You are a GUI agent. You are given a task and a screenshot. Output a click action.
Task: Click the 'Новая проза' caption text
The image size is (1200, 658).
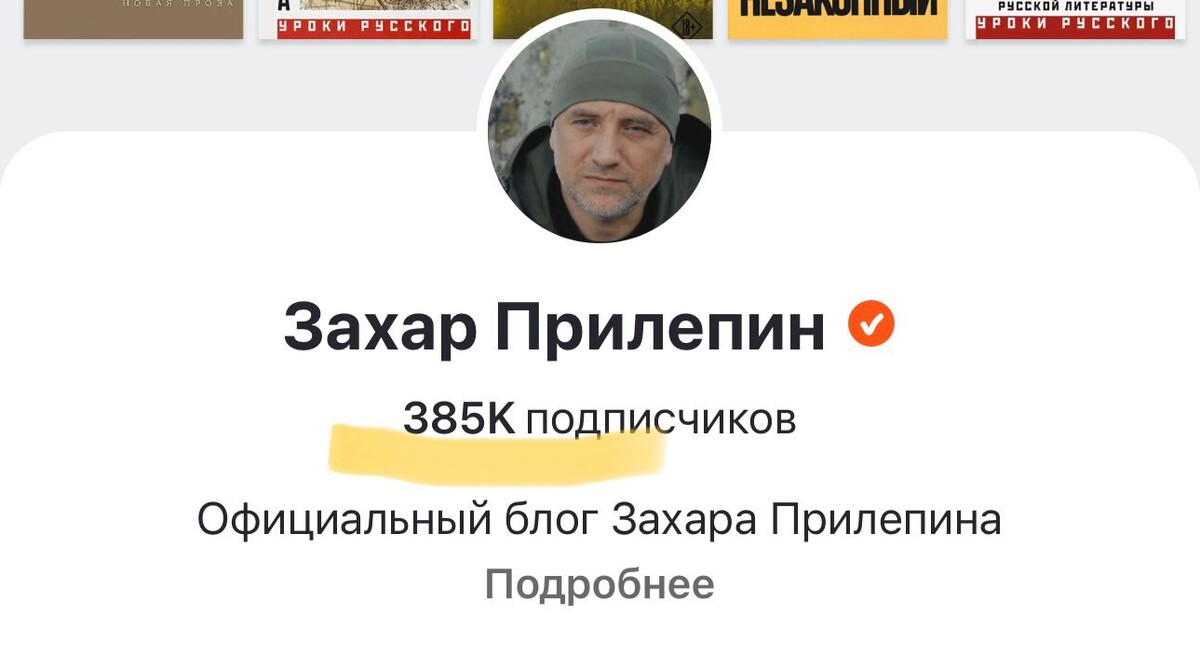(178, 4)
